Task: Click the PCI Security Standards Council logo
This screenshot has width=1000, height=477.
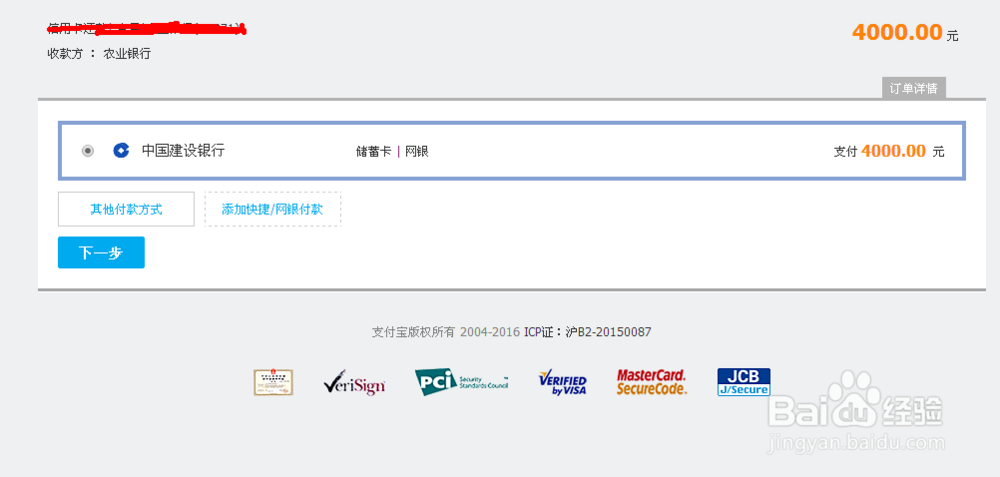Action: 461,382
